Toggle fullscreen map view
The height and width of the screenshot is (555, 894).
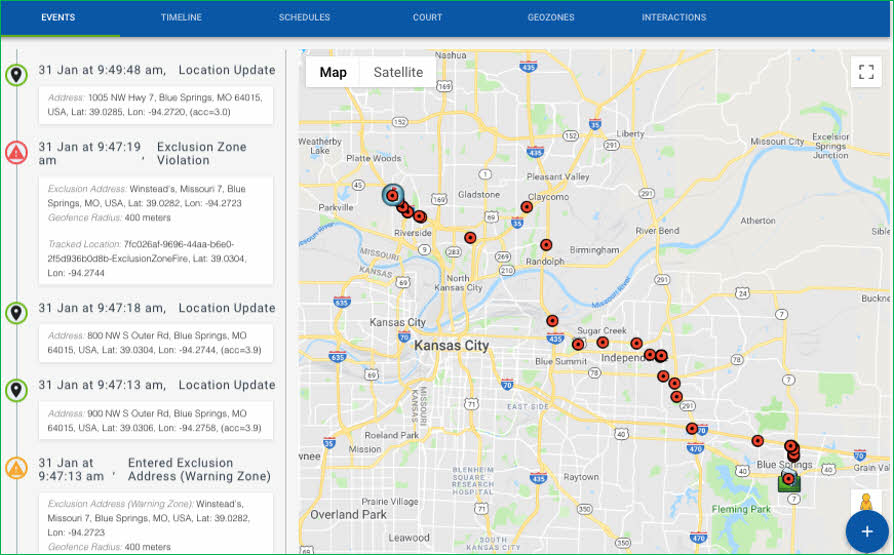tap(866, 72)
